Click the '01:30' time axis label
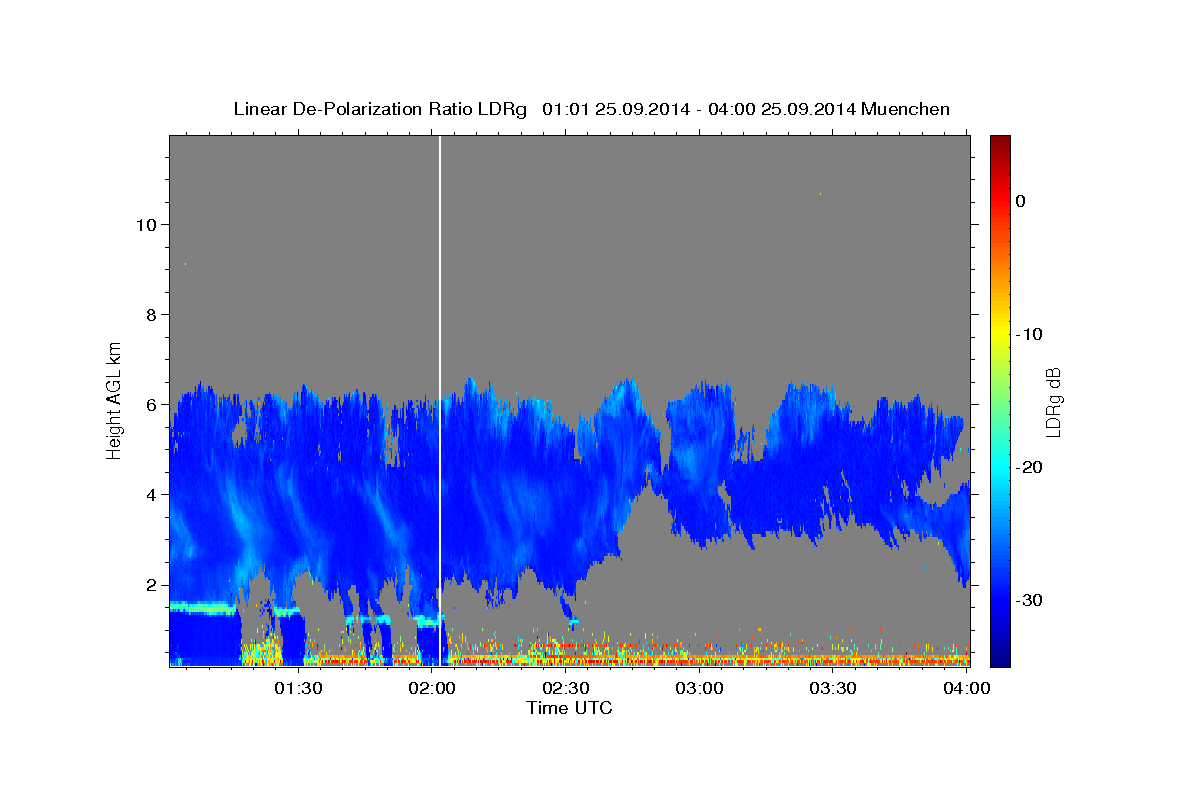The width and height of the screenshot is (1200, 800). point(298,688)
